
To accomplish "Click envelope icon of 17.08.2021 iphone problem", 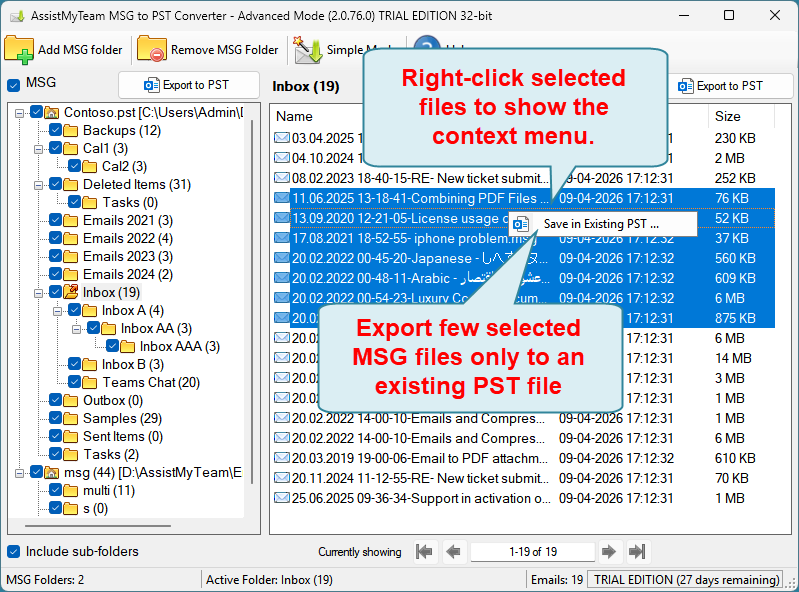I will click(282, 237).
